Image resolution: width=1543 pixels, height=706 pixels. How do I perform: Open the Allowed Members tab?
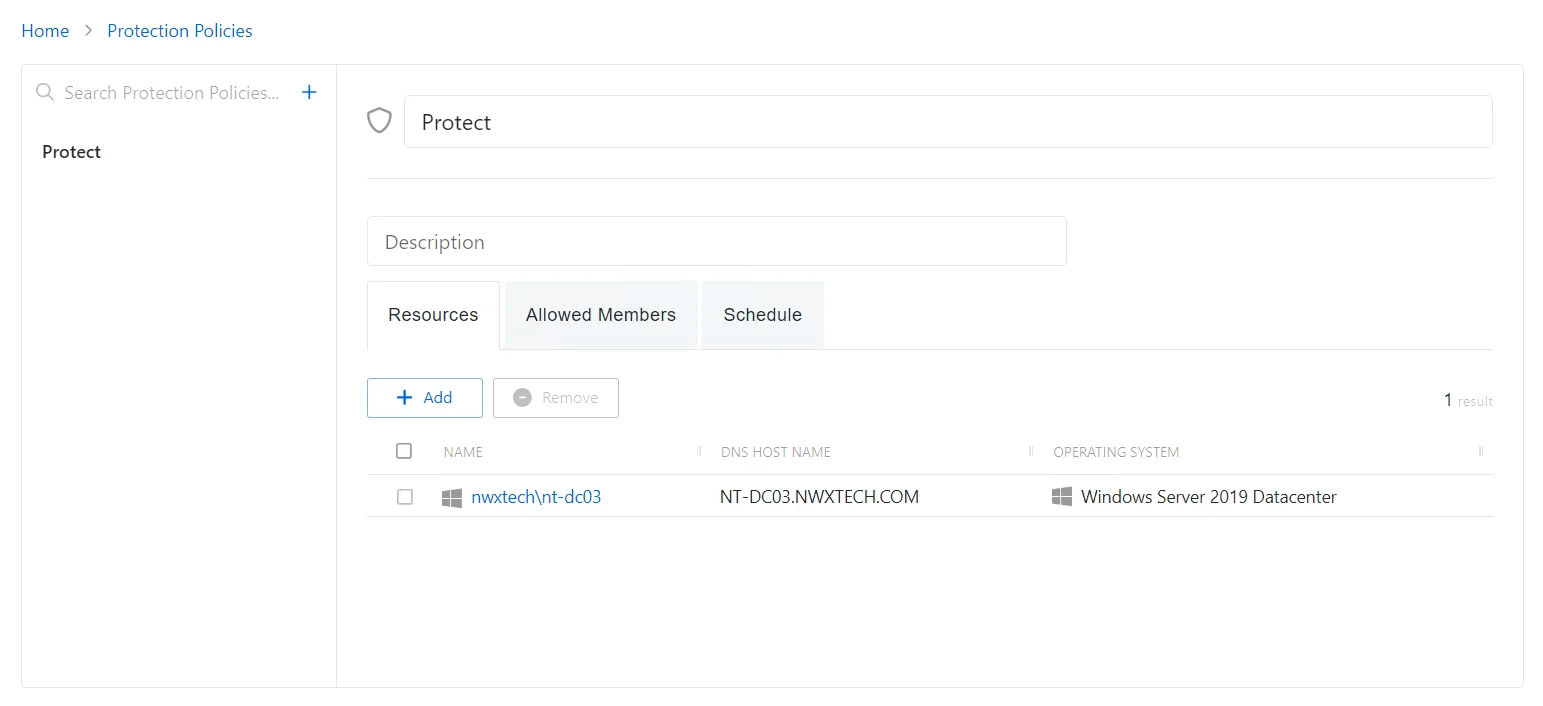(601, 315)
